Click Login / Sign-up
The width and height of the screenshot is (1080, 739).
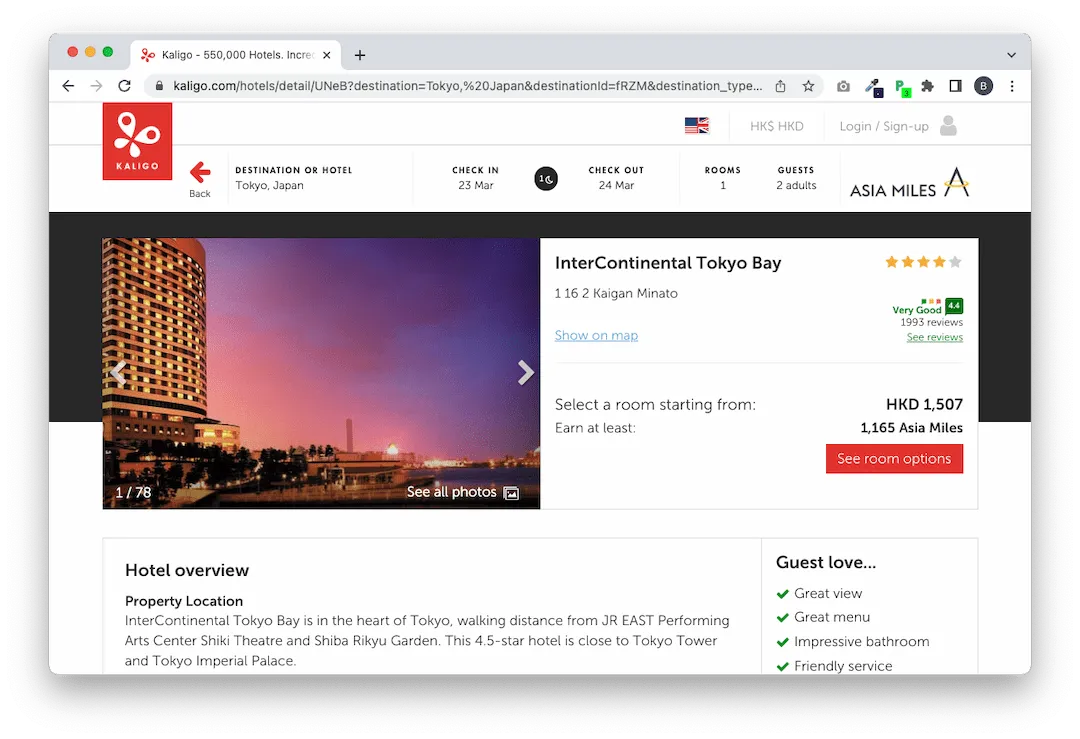[x=883, y=126]
